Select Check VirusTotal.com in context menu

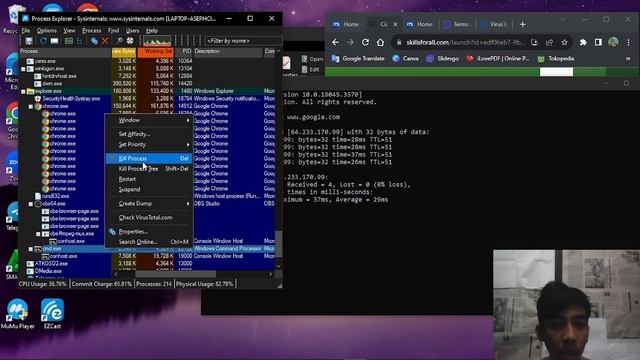(149, 218)
